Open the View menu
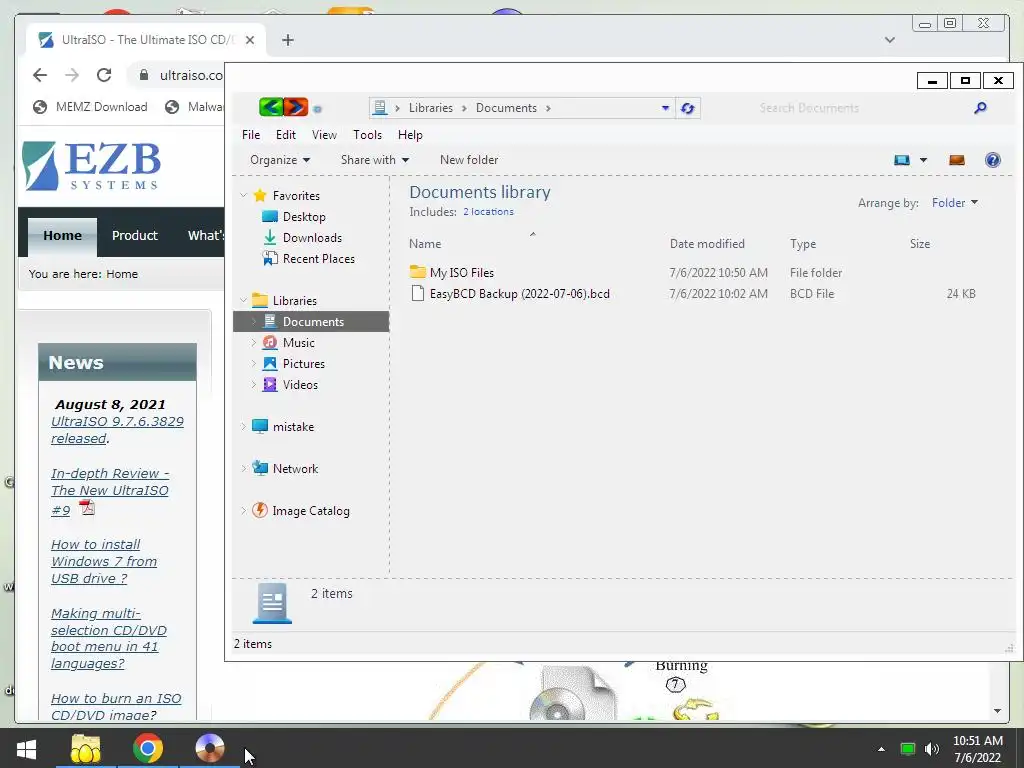1024x768 pixels. pos(324,135)
